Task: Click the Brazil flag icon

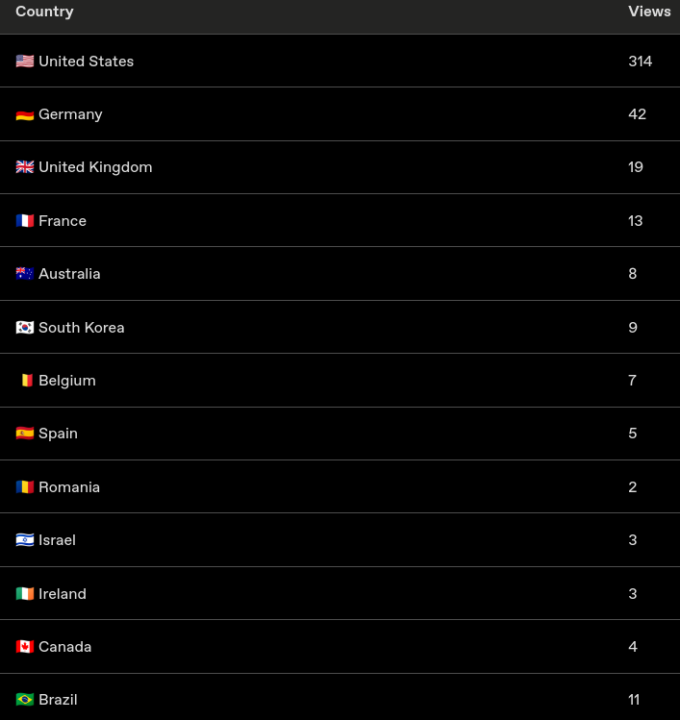Action: click(25, 700)
